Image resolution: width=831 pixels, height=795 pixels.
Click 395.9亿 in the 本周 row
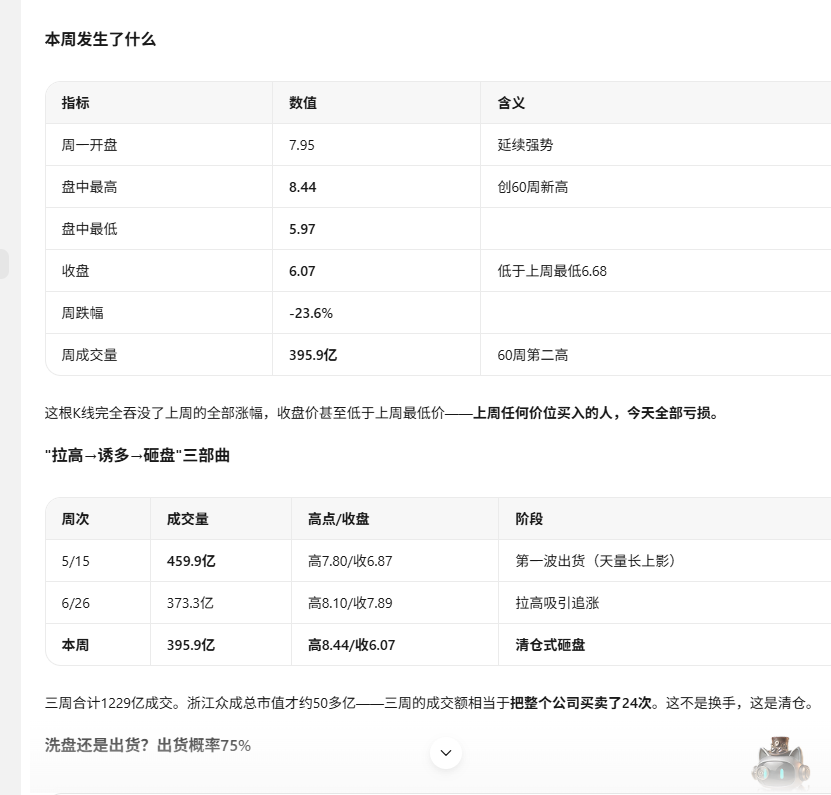coord(191,644)
